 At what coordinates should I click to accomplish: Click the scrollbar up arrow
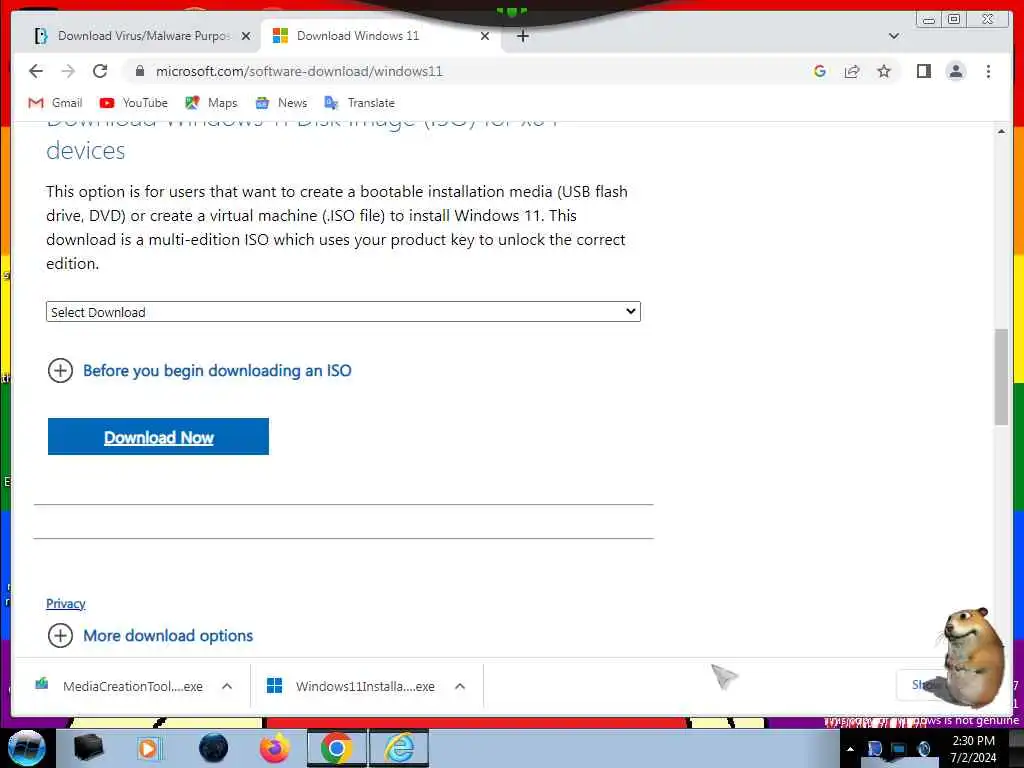pos(1001,131)
